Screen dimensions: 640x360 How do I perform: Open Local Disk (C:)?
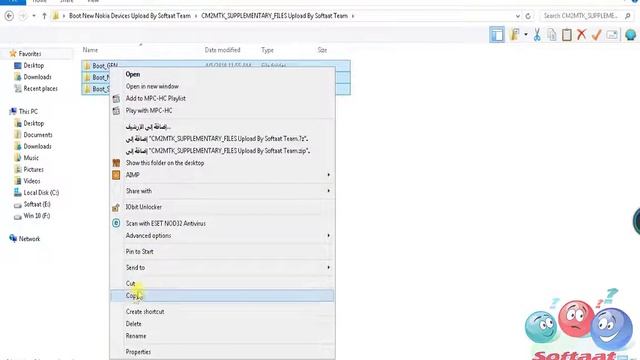point(41,192)
